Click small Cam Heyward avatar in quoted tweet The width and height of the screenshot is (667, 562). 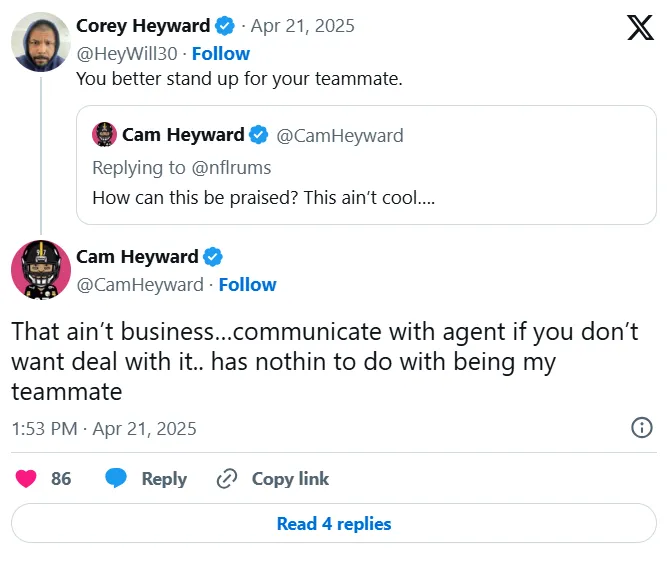[104, 135]
